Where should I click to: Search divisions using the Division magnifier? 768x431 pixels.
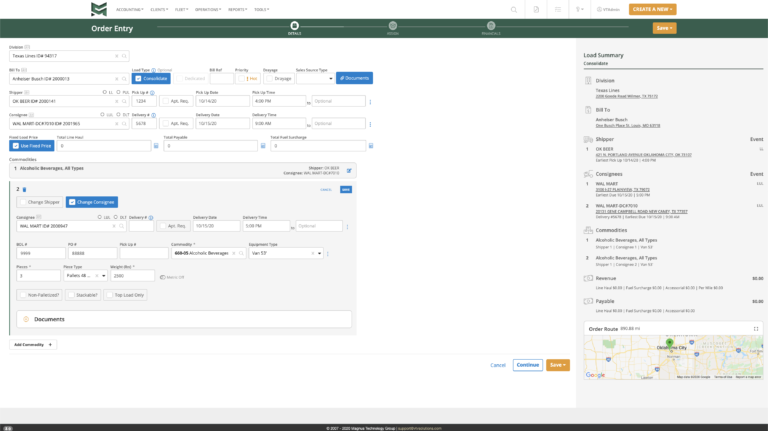click(124, 56)
